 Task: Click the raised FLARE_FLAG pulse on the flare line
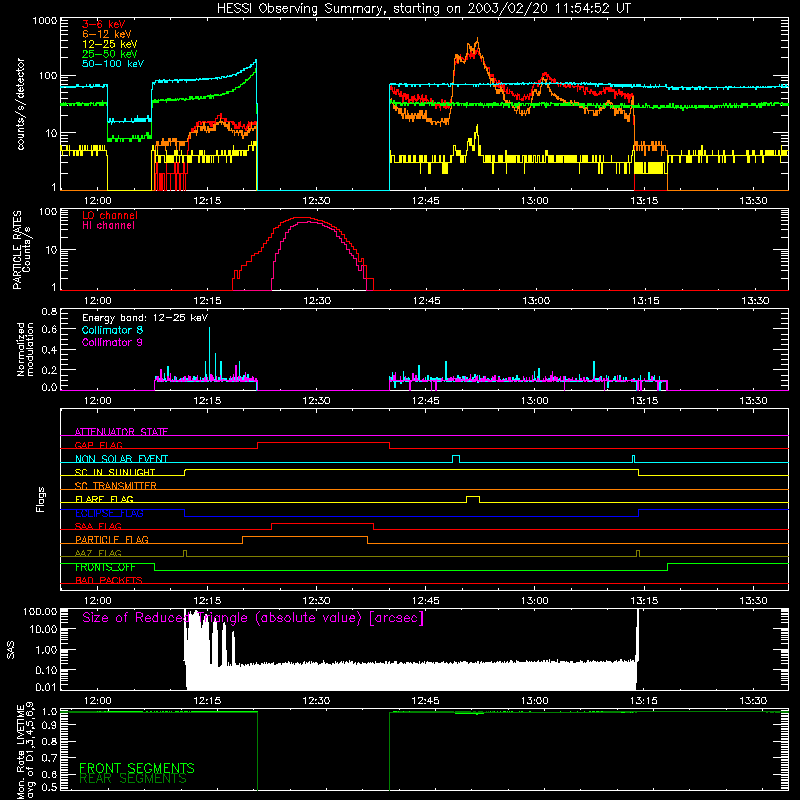(x=473, y=497)
